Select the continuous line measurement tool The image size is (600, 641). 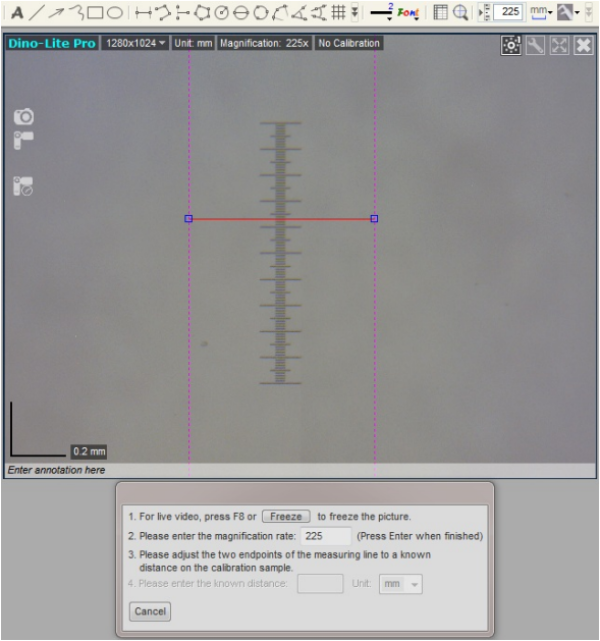tap(163, 13)
